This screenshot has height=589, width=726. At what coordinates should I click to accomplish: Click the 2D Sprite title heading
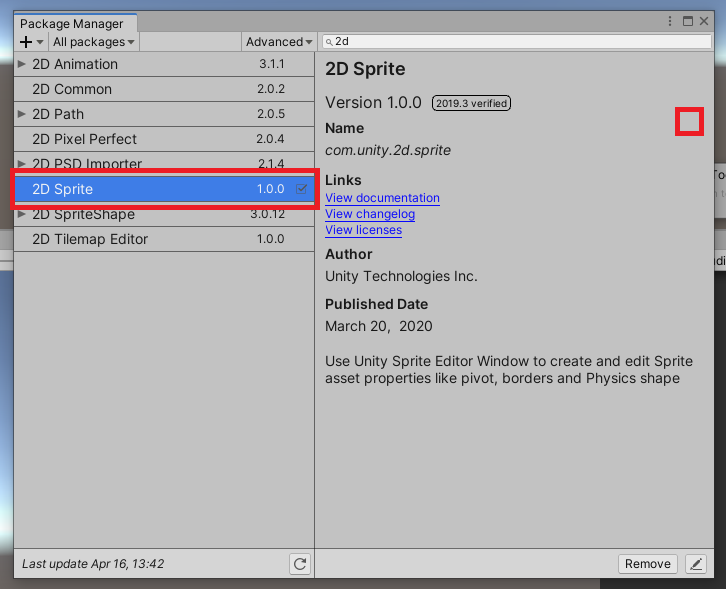tap(365, 69)
